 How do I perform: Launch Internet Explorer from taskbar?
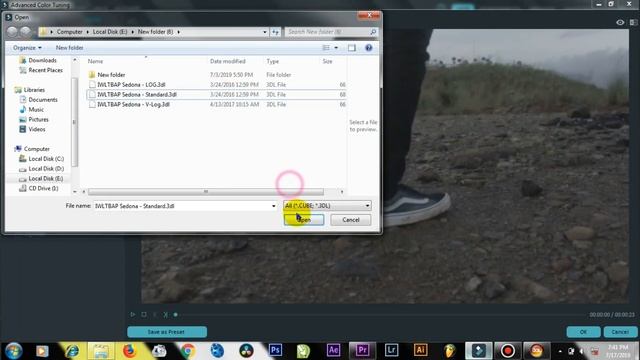tap(72, 351)
